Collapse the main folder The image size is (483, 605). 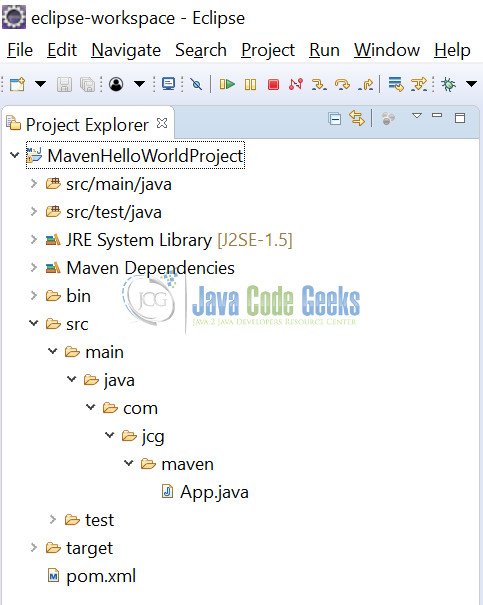tap(53, 351)
